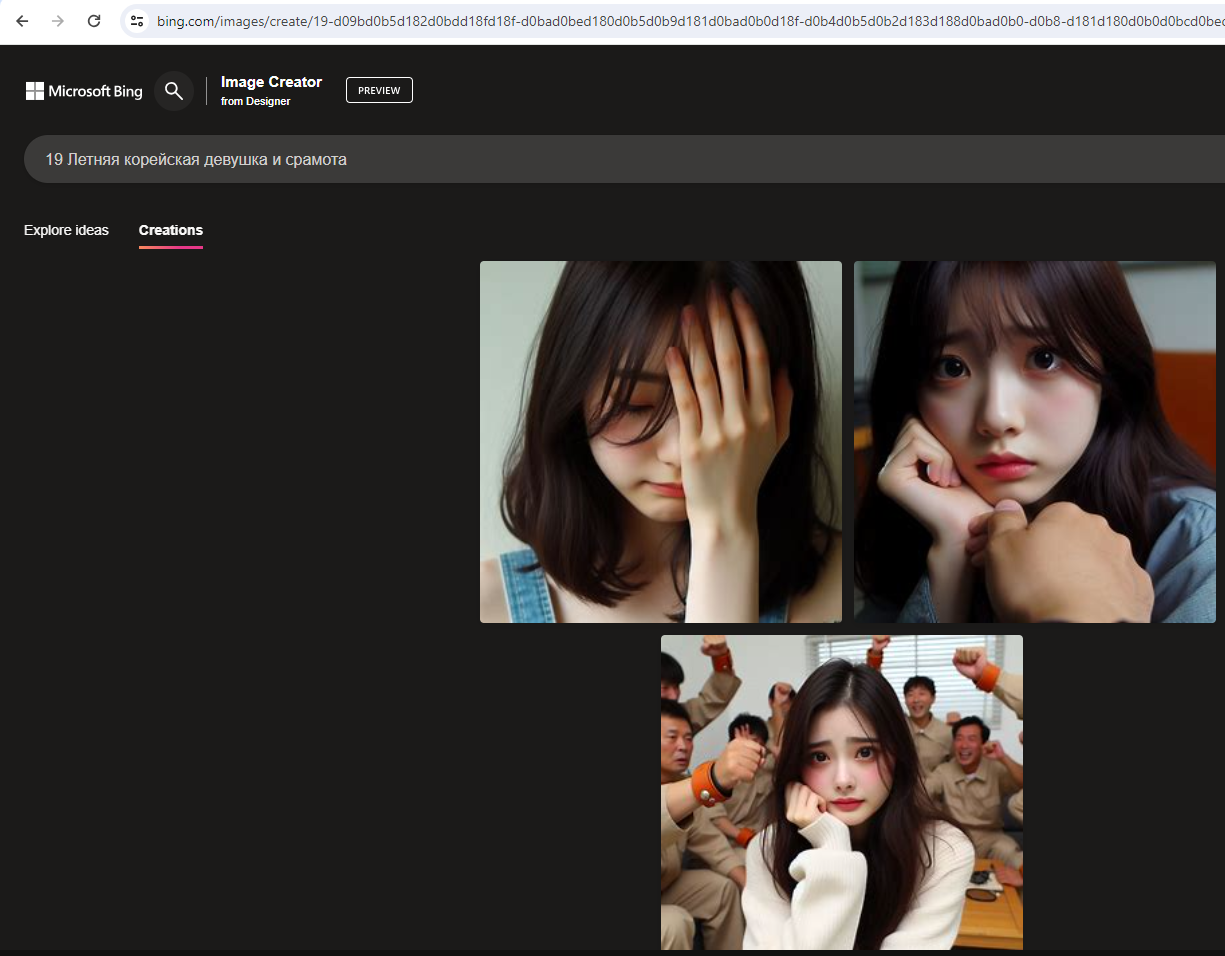Click the browser forward arrow
The width and height of the screenshot is (1225, 956).
click(x=58, y=21)
